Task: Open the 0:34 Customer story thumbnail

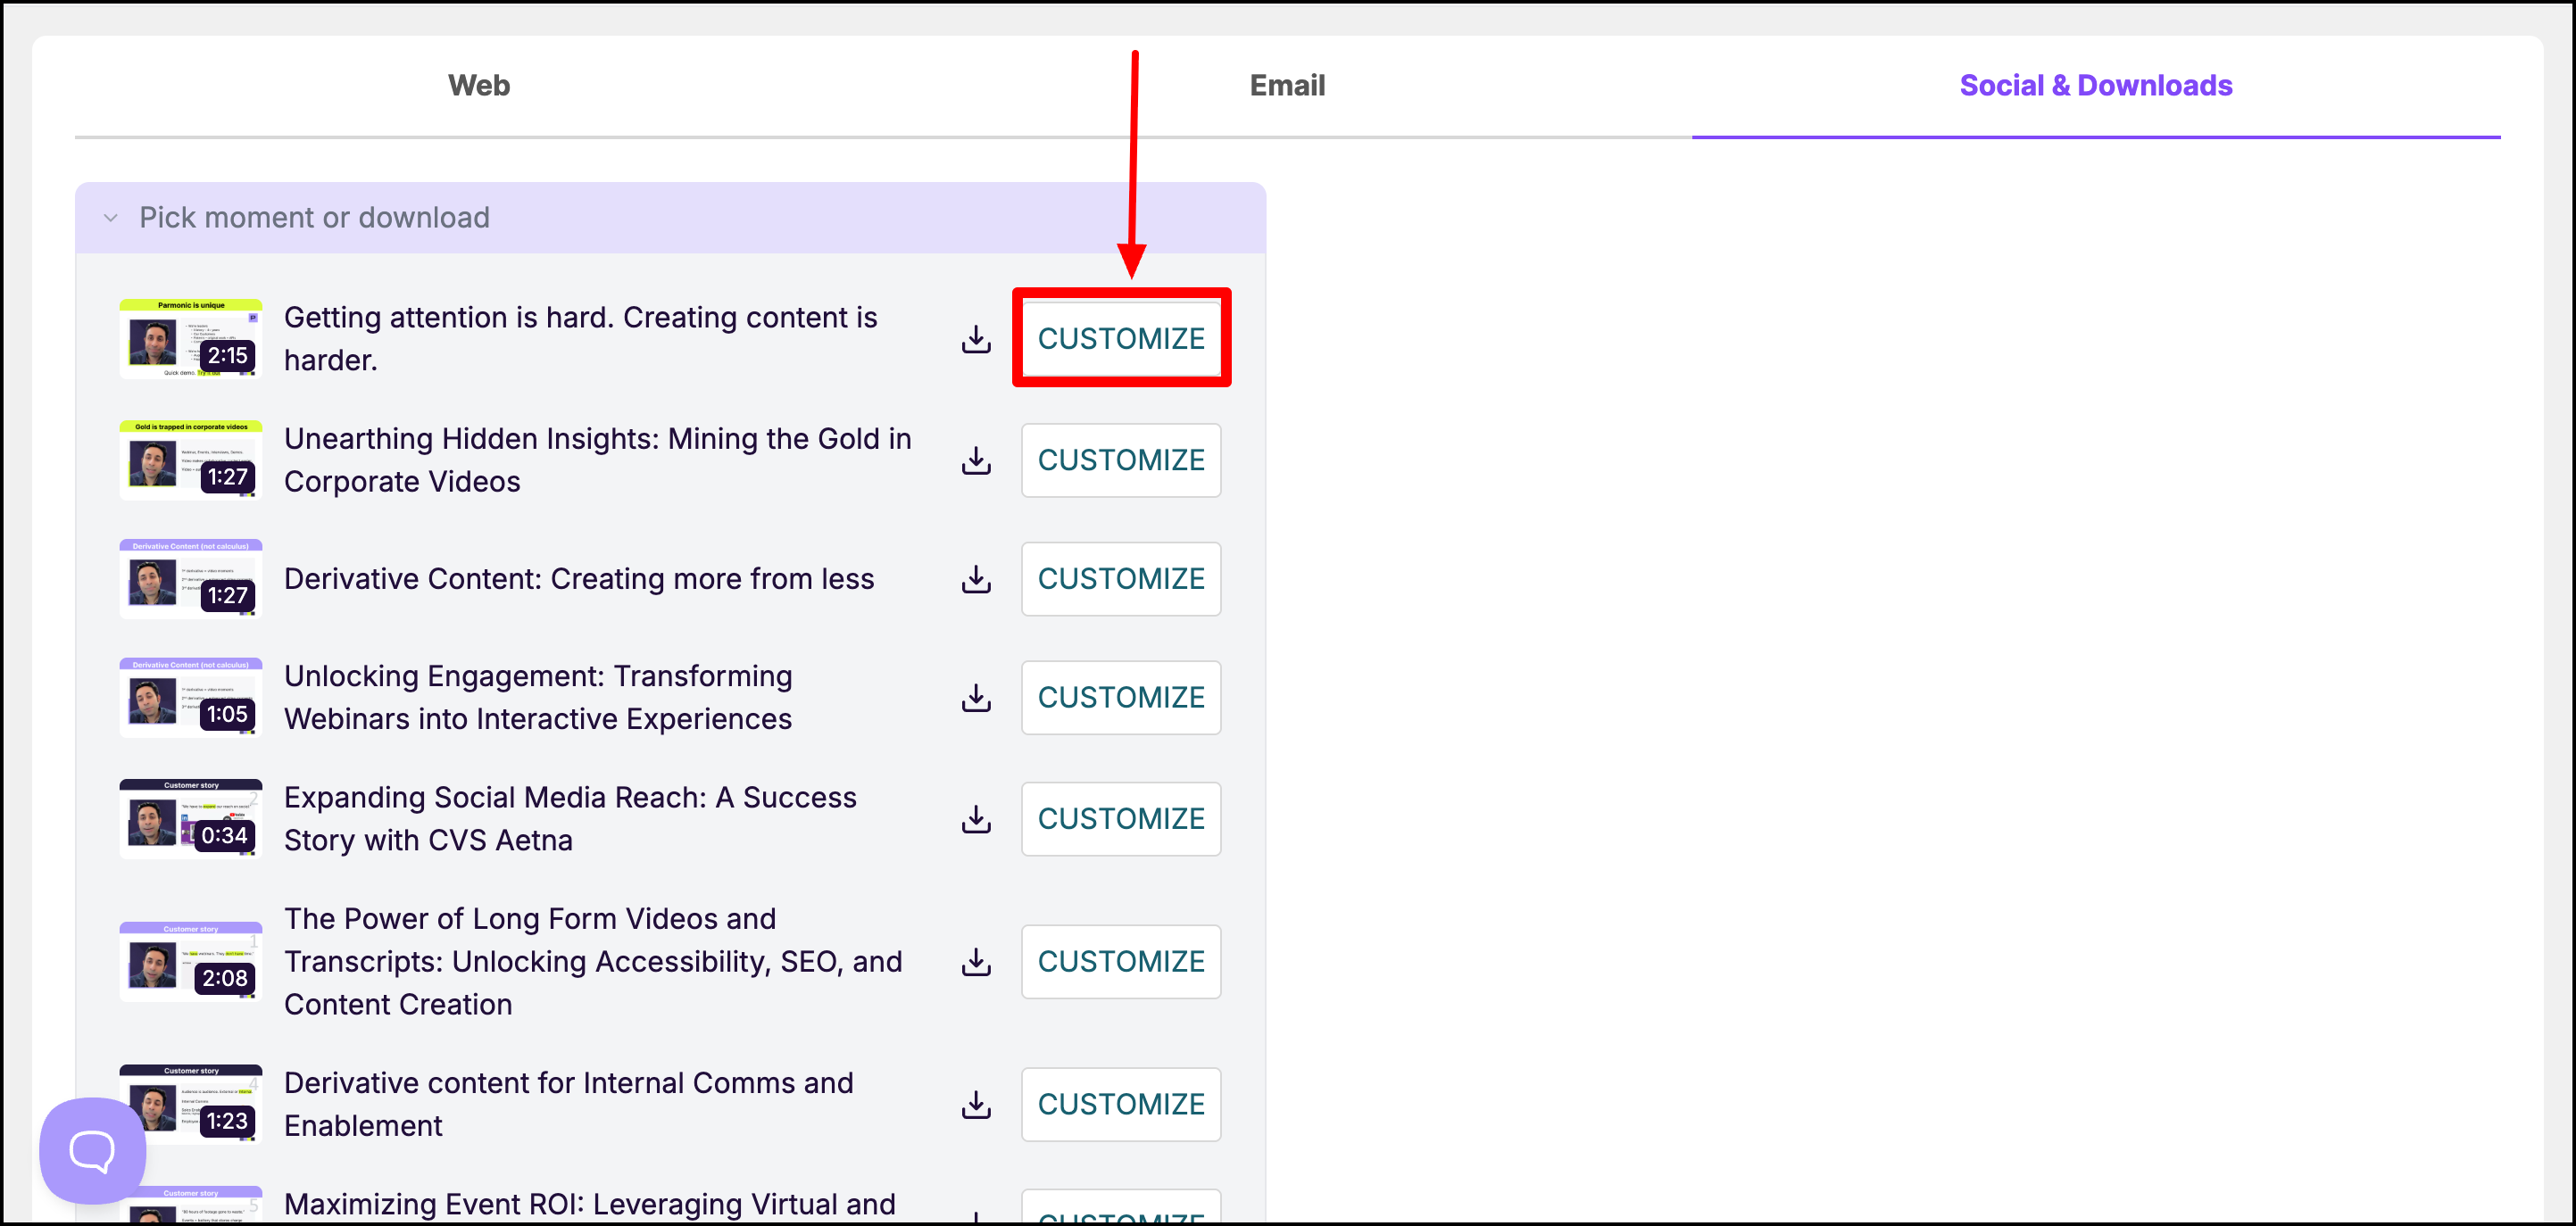Action: click(x=190, y=819)
